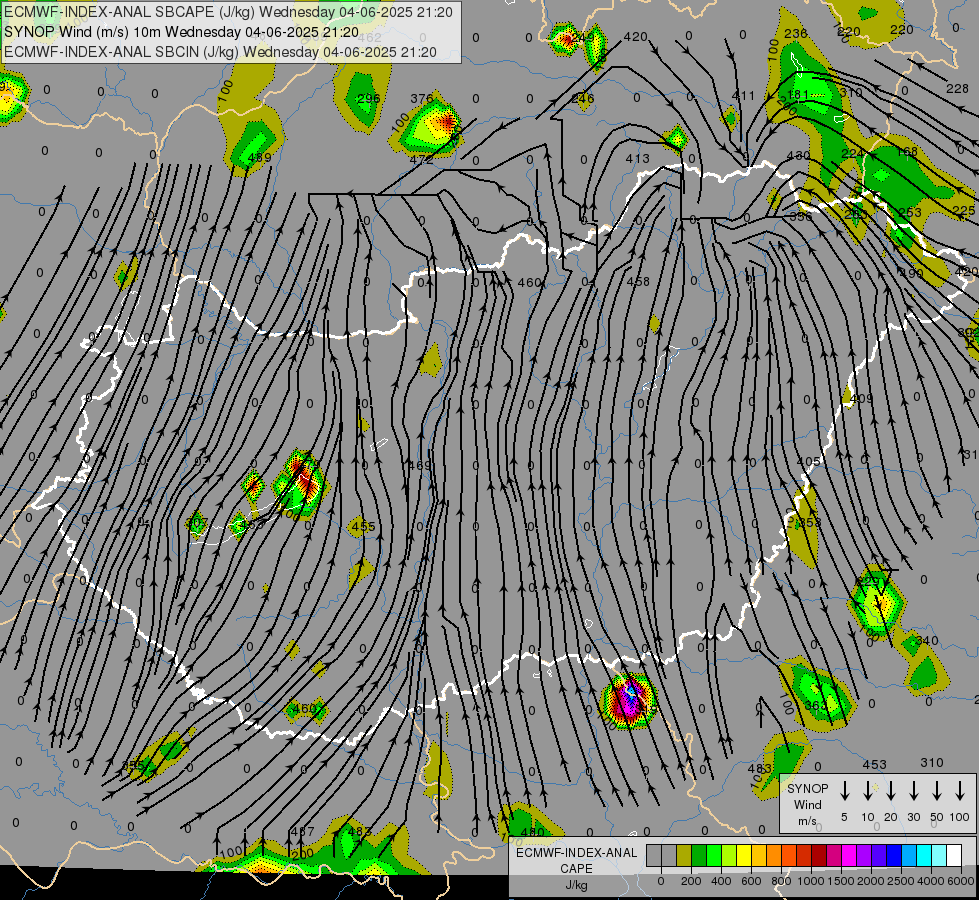Click the SBCAPE title line
Image resolution: width=979 pixels, height=900 pixels.
tap(229, 12)
